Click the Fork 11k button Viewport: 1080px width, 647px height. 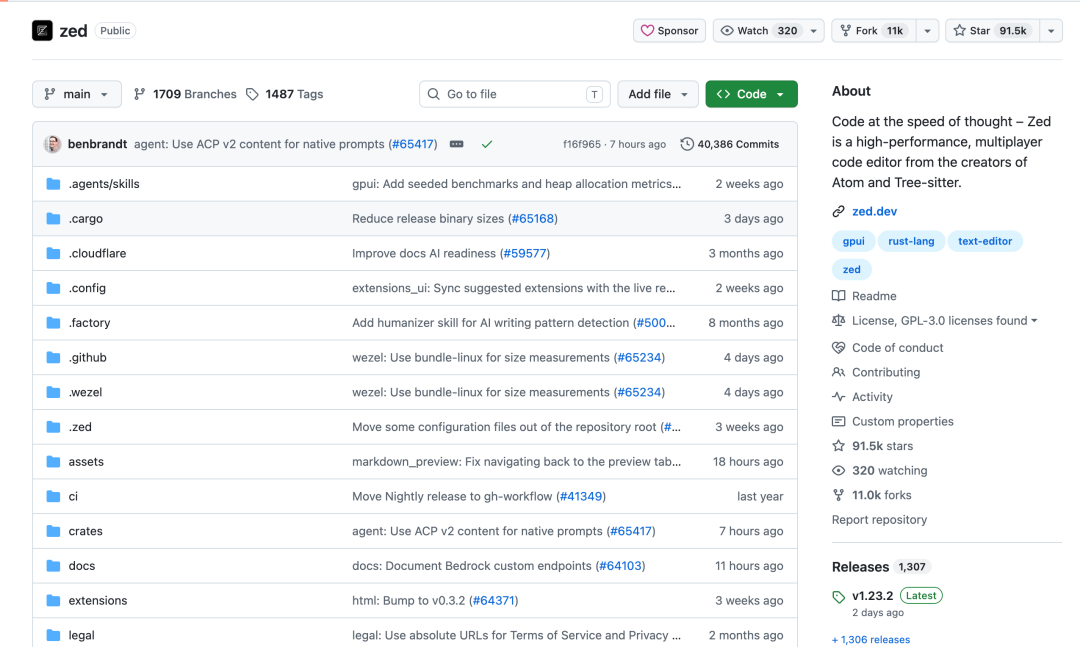[x=874, y=30]
